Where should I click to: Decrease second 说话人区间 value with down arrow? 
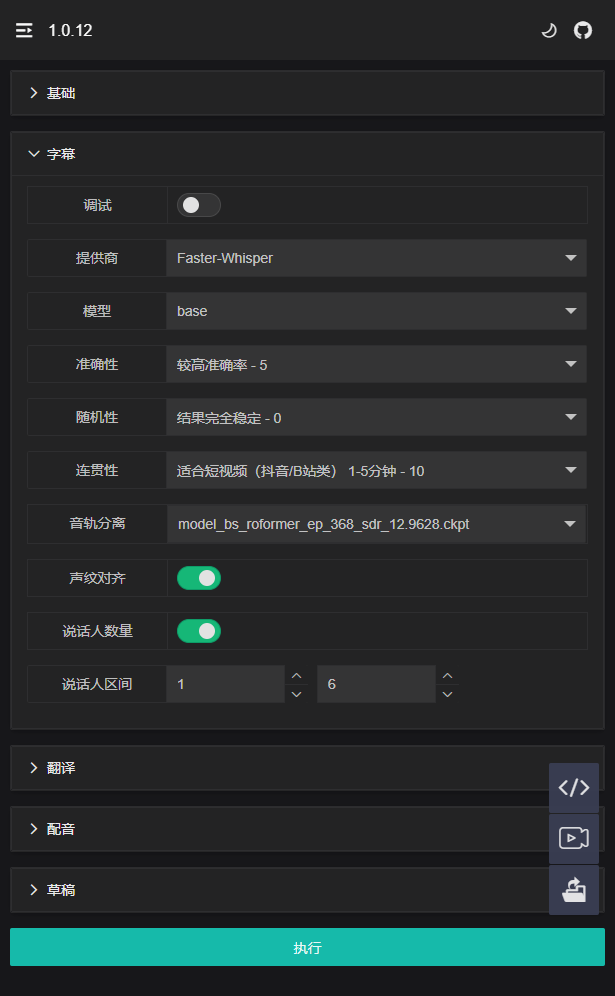click(447, 694)
